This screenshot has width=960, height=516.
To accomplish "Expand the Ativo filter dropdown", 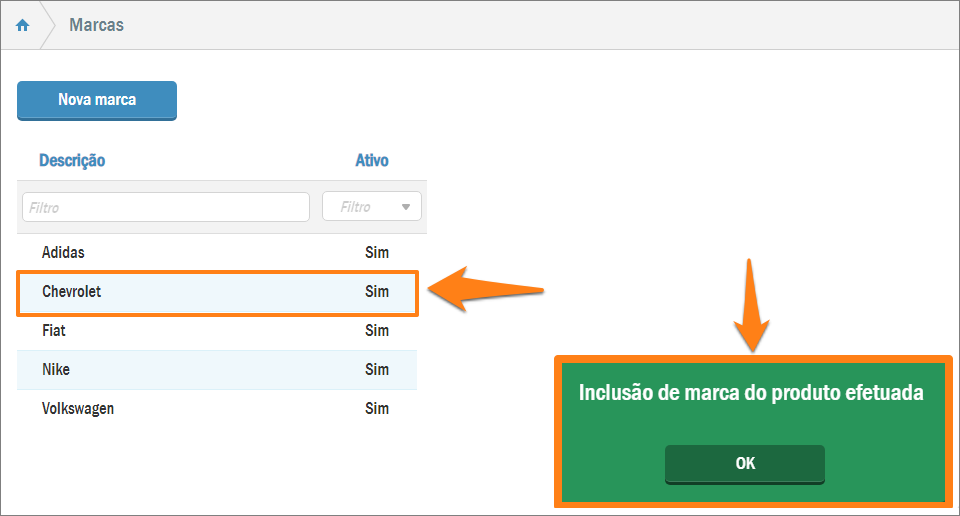I will point(372,207).
